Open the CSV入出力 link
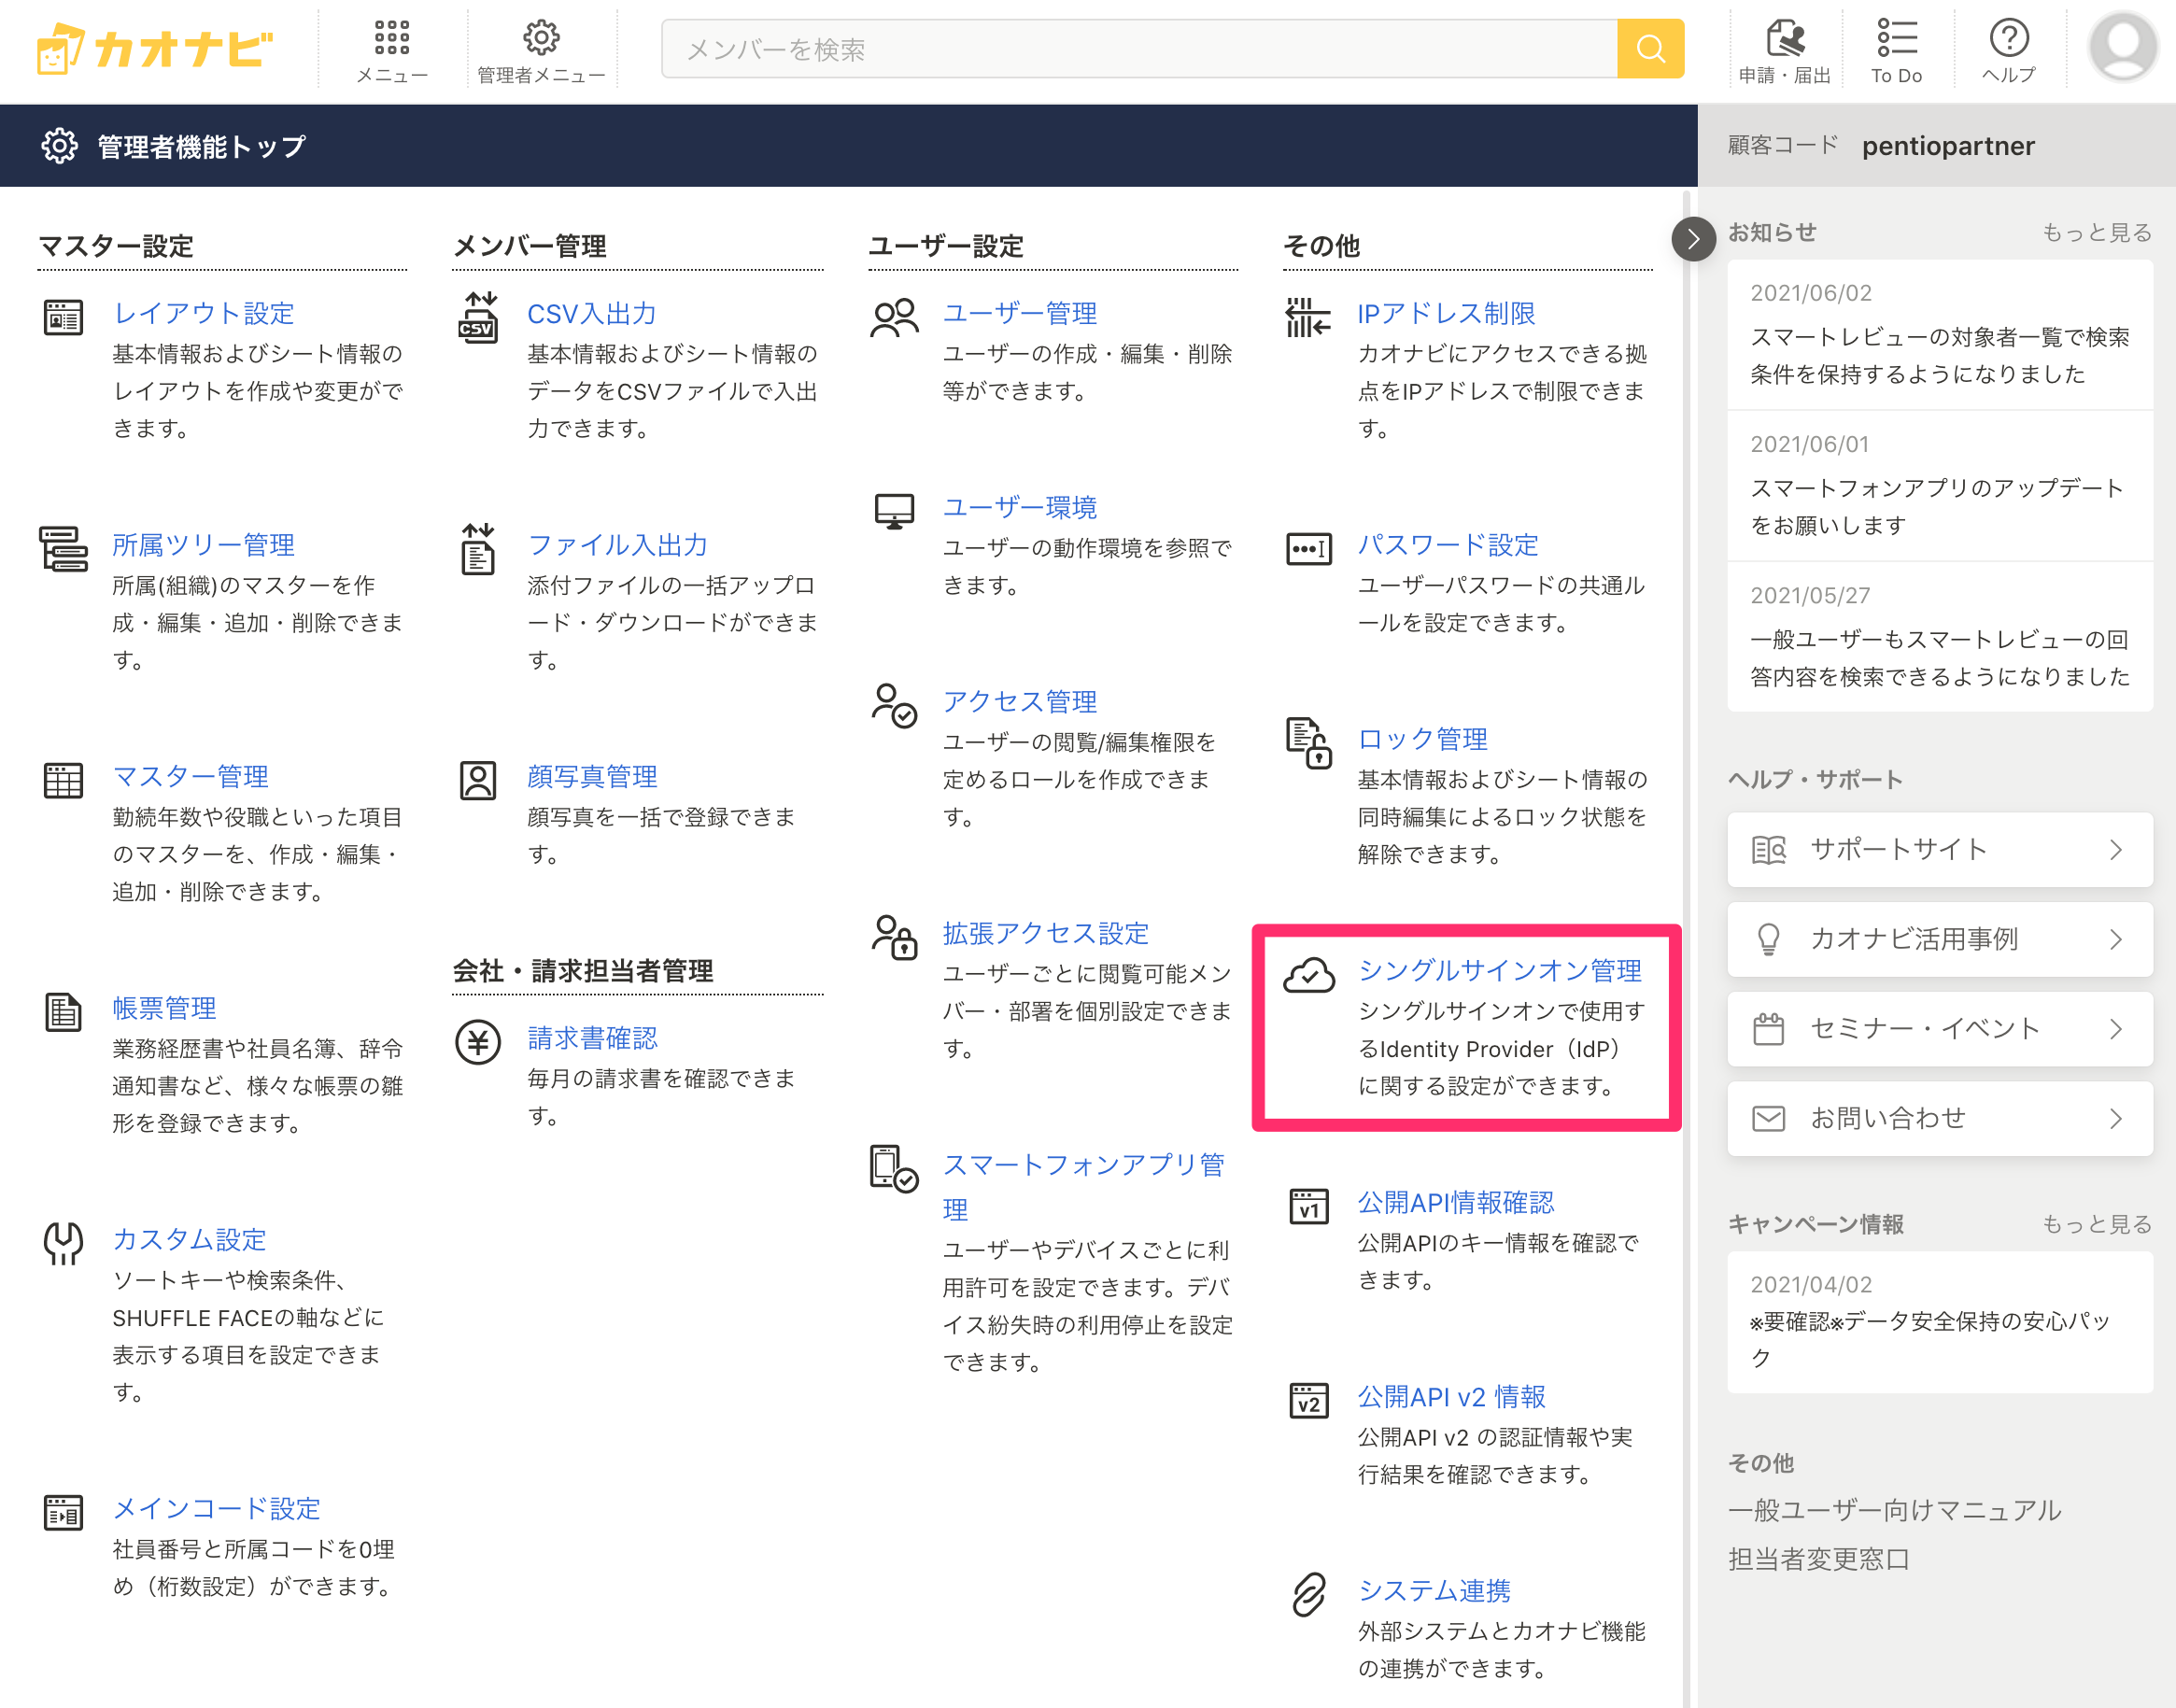The width and height of the screenshot is (2176, 1708). coord(592,313)
